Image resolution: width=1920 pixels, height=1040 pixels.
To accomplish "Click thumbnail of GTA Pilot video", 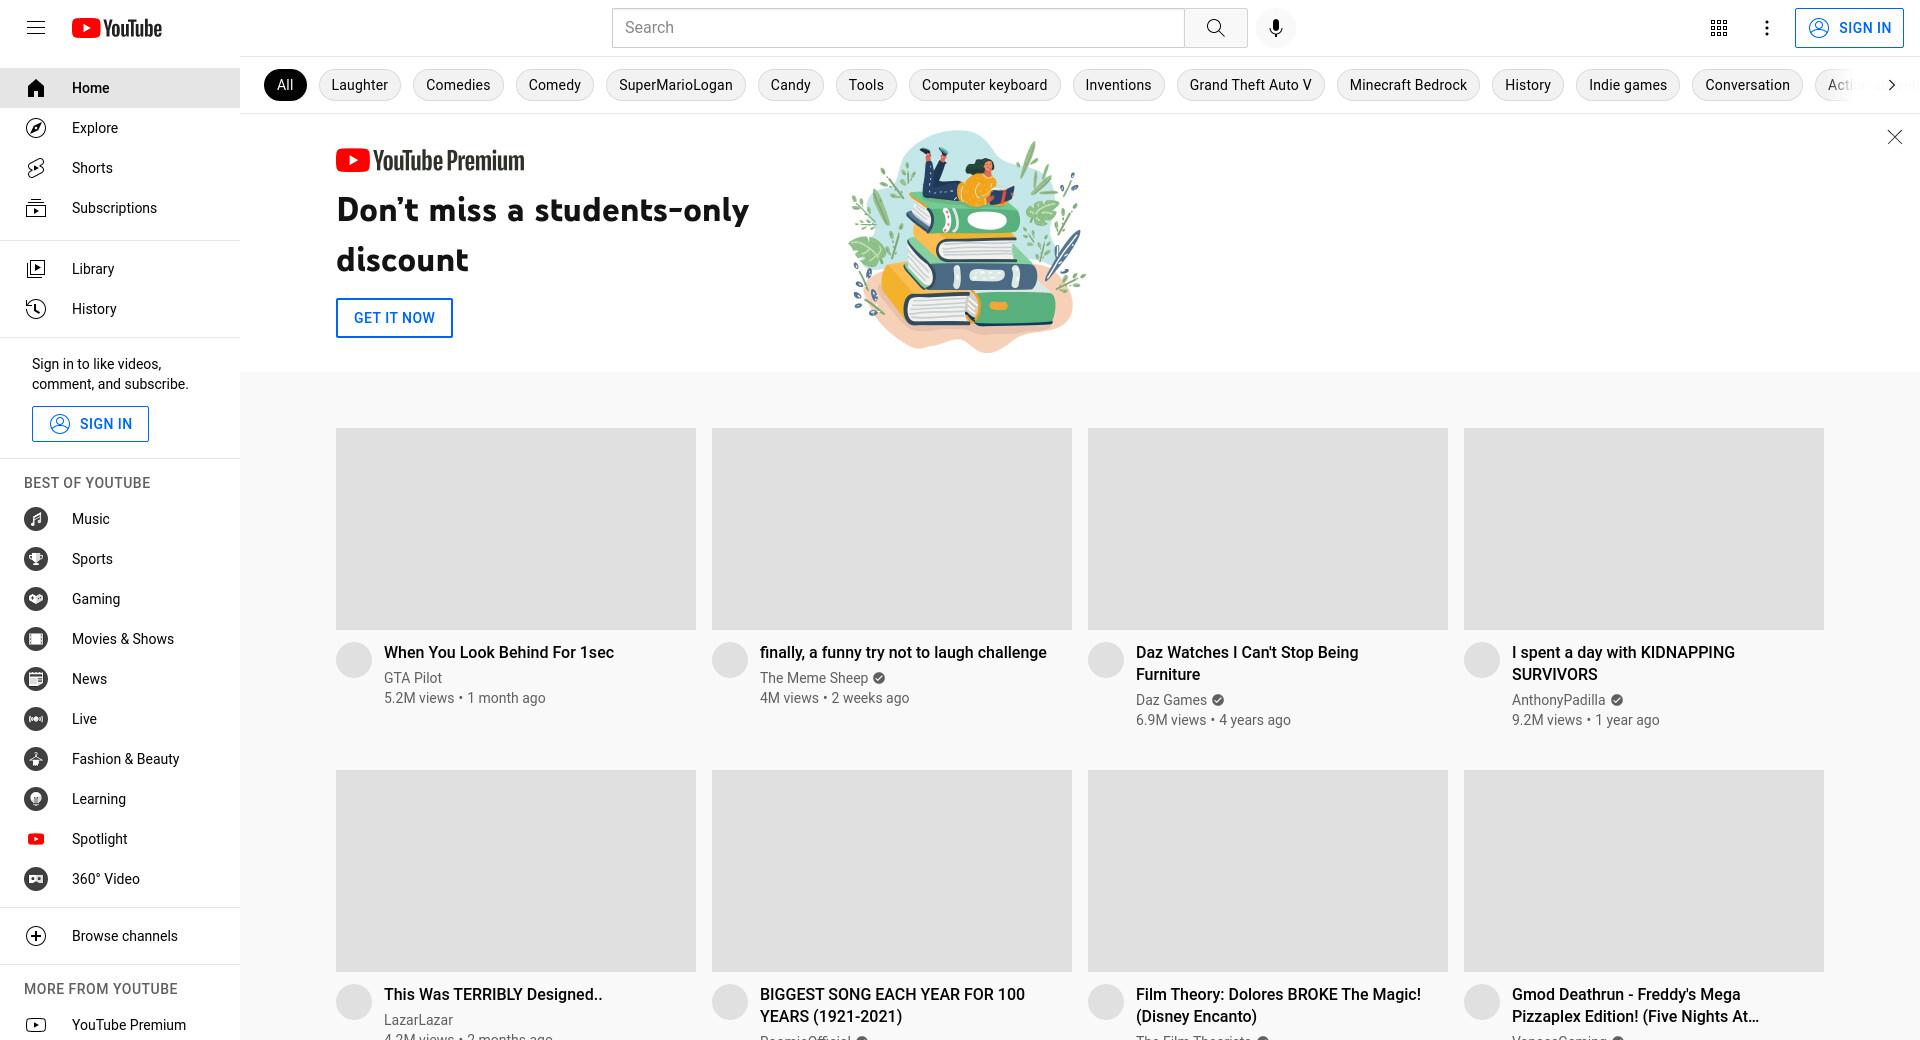I will 516,529.
